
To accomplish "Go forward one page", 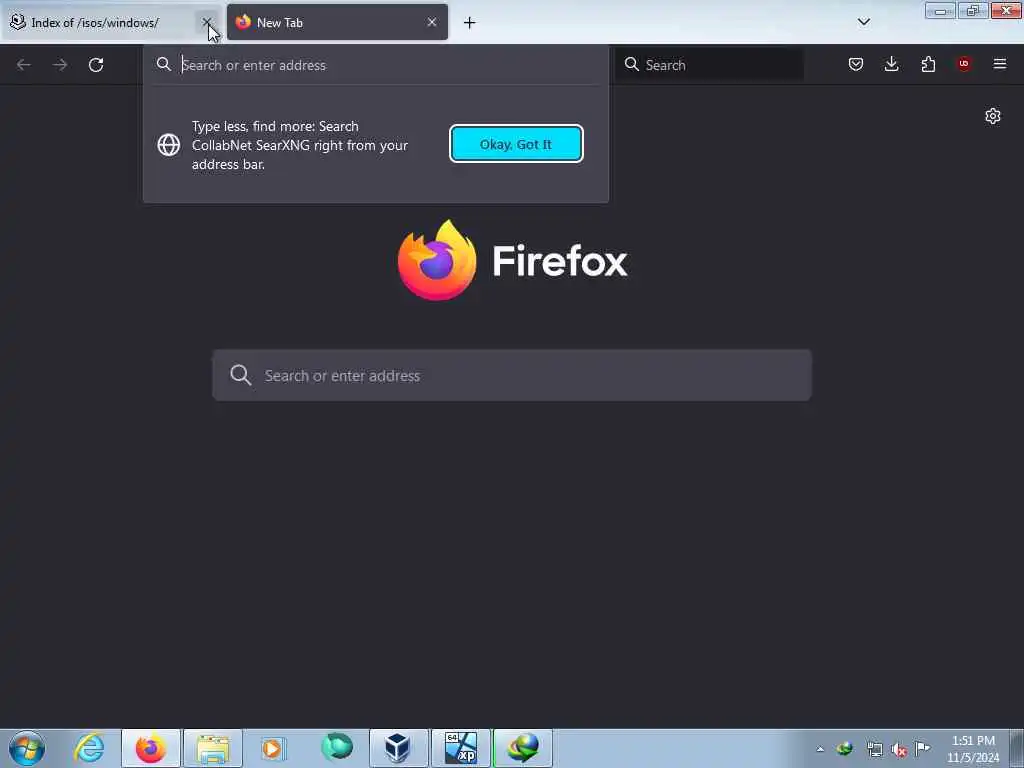I will pos(60,65).
